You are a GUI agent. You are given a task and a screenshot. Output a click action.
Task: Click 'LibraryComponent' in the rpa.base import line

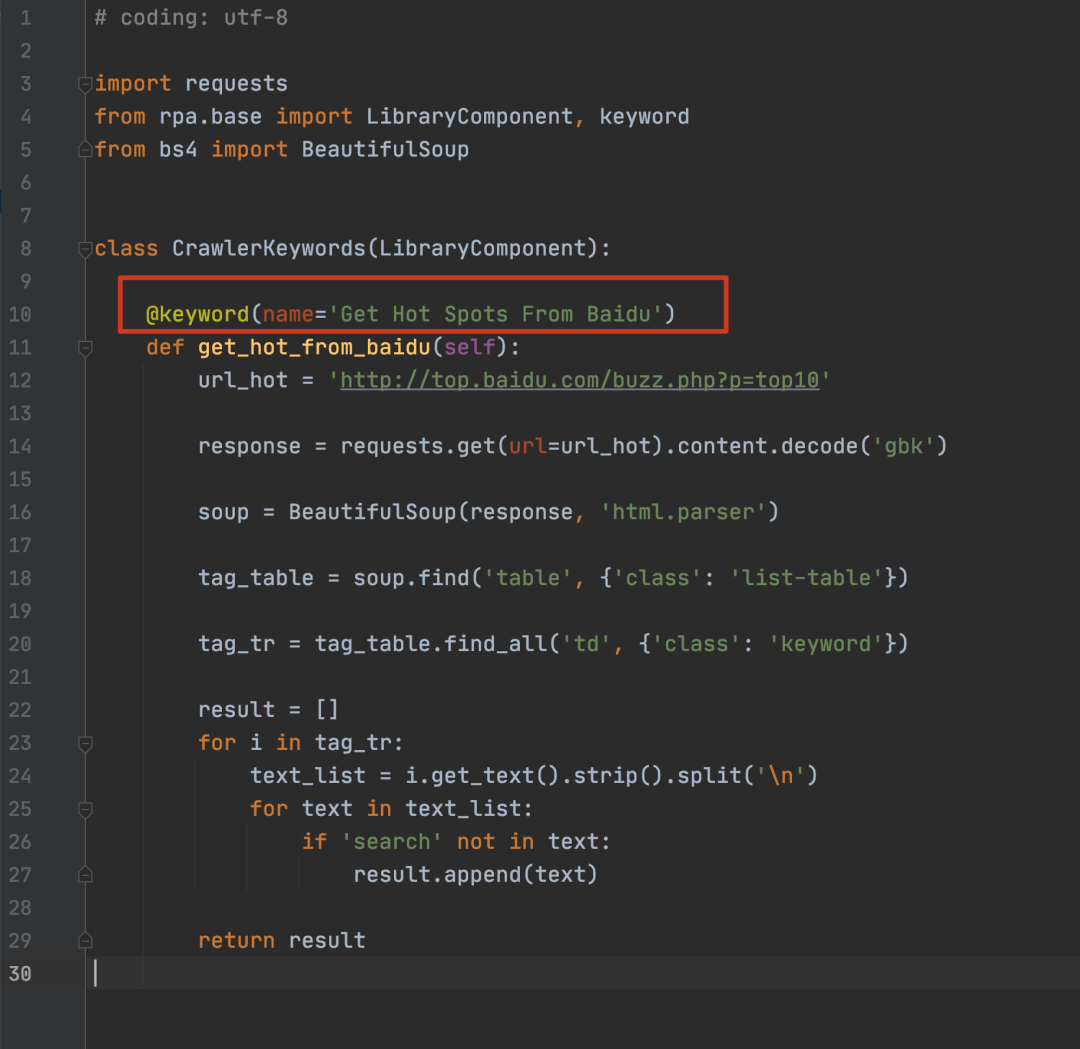[x=470, y=116]
